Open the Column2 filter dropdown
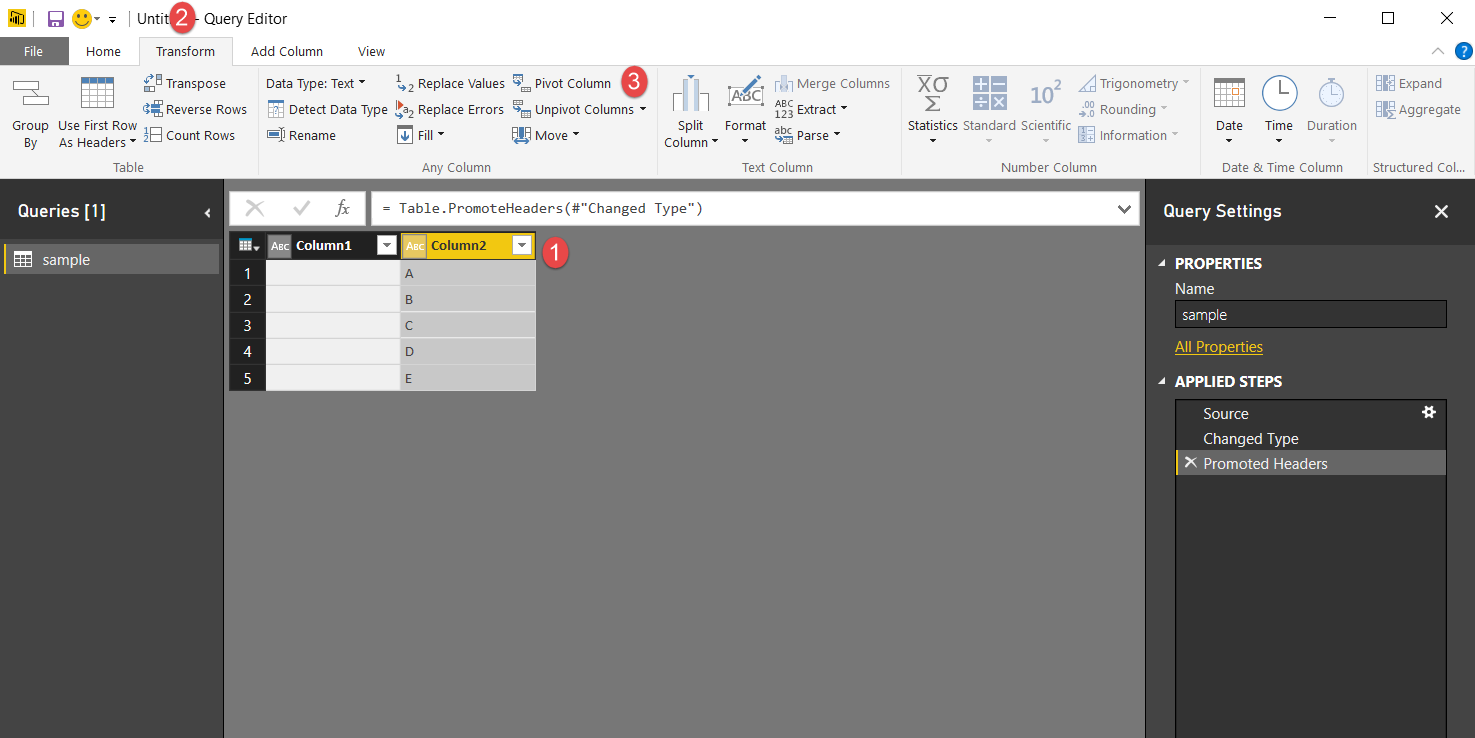This screenshot has height=738, width=1475. point(521,245)
